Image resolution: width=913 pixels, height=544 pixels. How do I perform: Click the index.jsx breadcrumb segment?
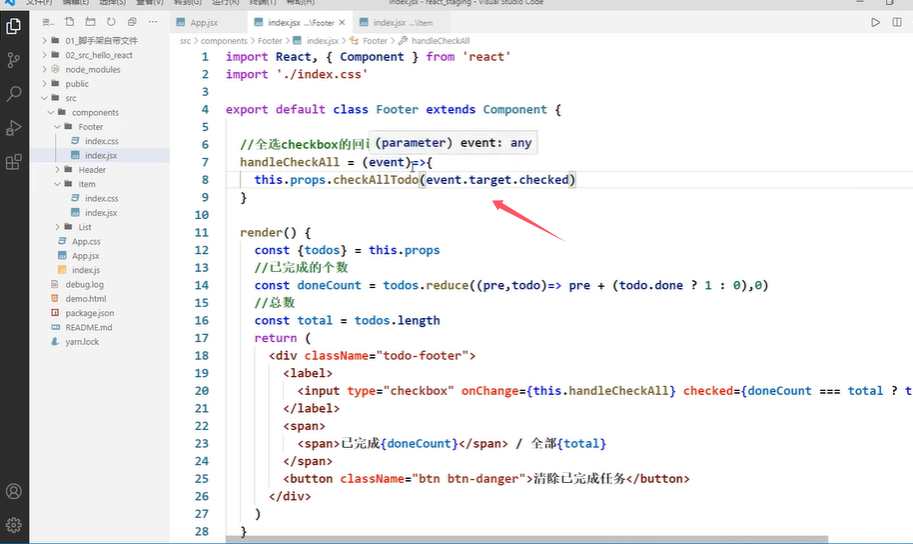pyautogui.click(x=322, y=41)
